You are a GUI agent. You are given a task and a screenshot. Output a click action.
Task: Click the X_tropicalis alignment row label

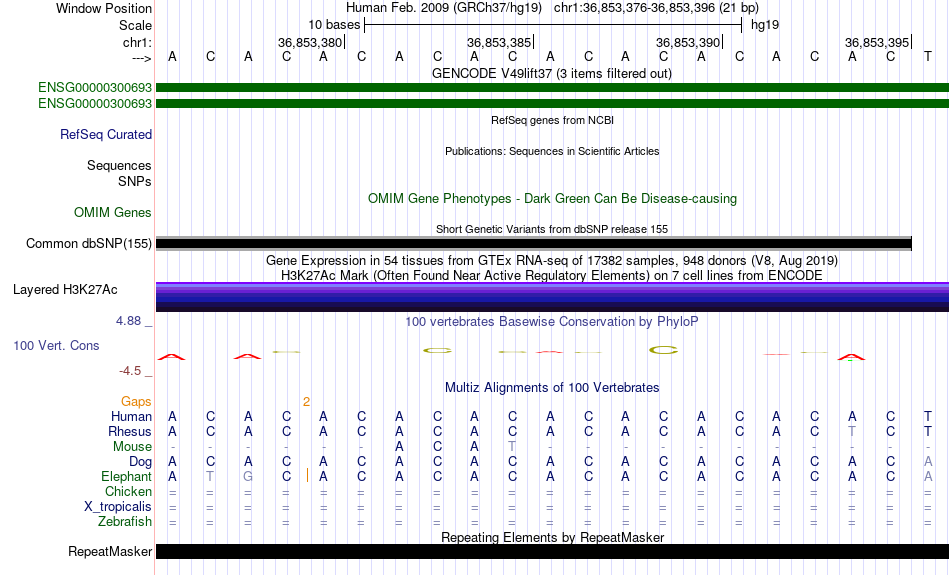pos(118,507)
